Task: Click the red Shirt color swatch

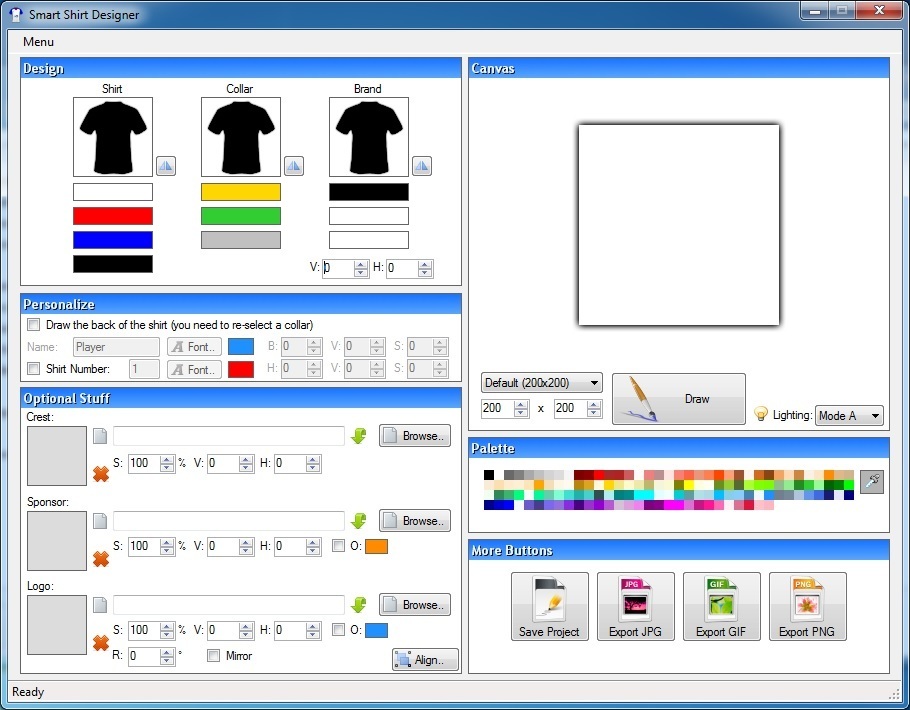Action: pyautogui.click(x=113, y=216)
